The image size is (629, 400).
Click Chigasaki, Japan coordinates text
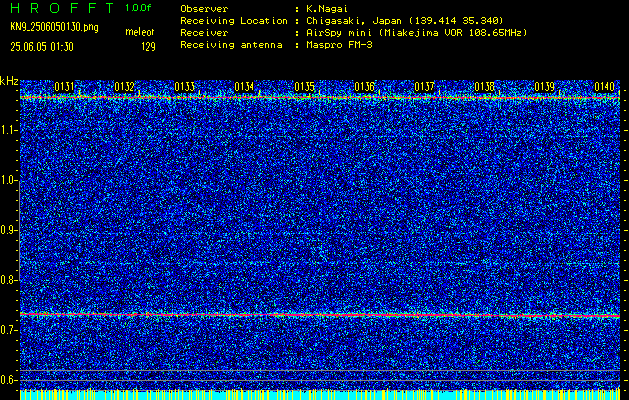pos(405,21)
